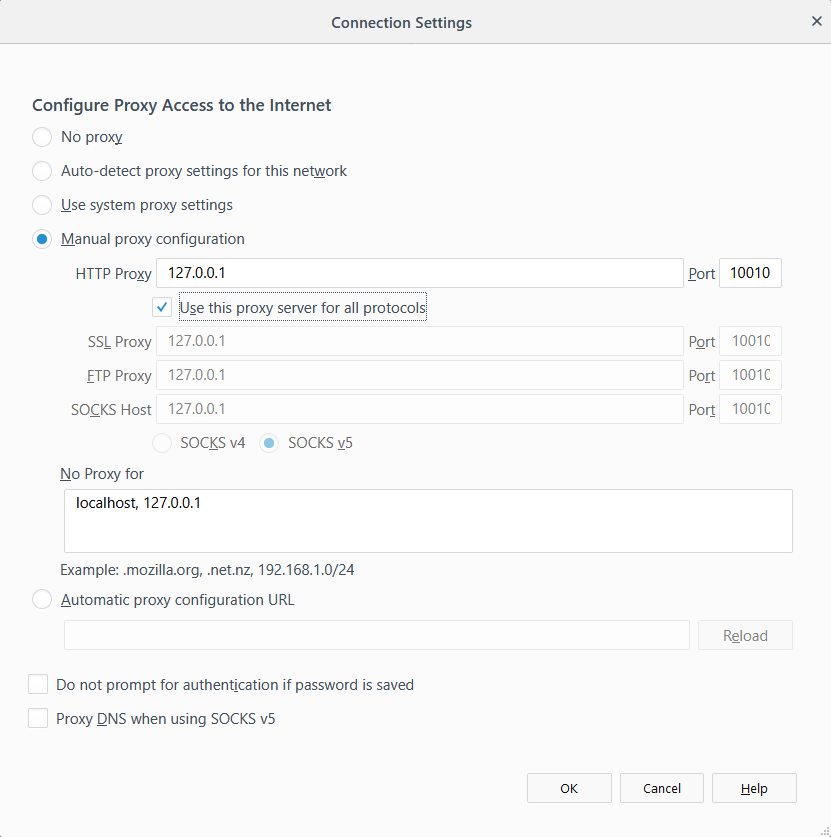Select Manual proxy configuration
The height and width of the screenshot is (837, 831).
[x=41, y=239]
